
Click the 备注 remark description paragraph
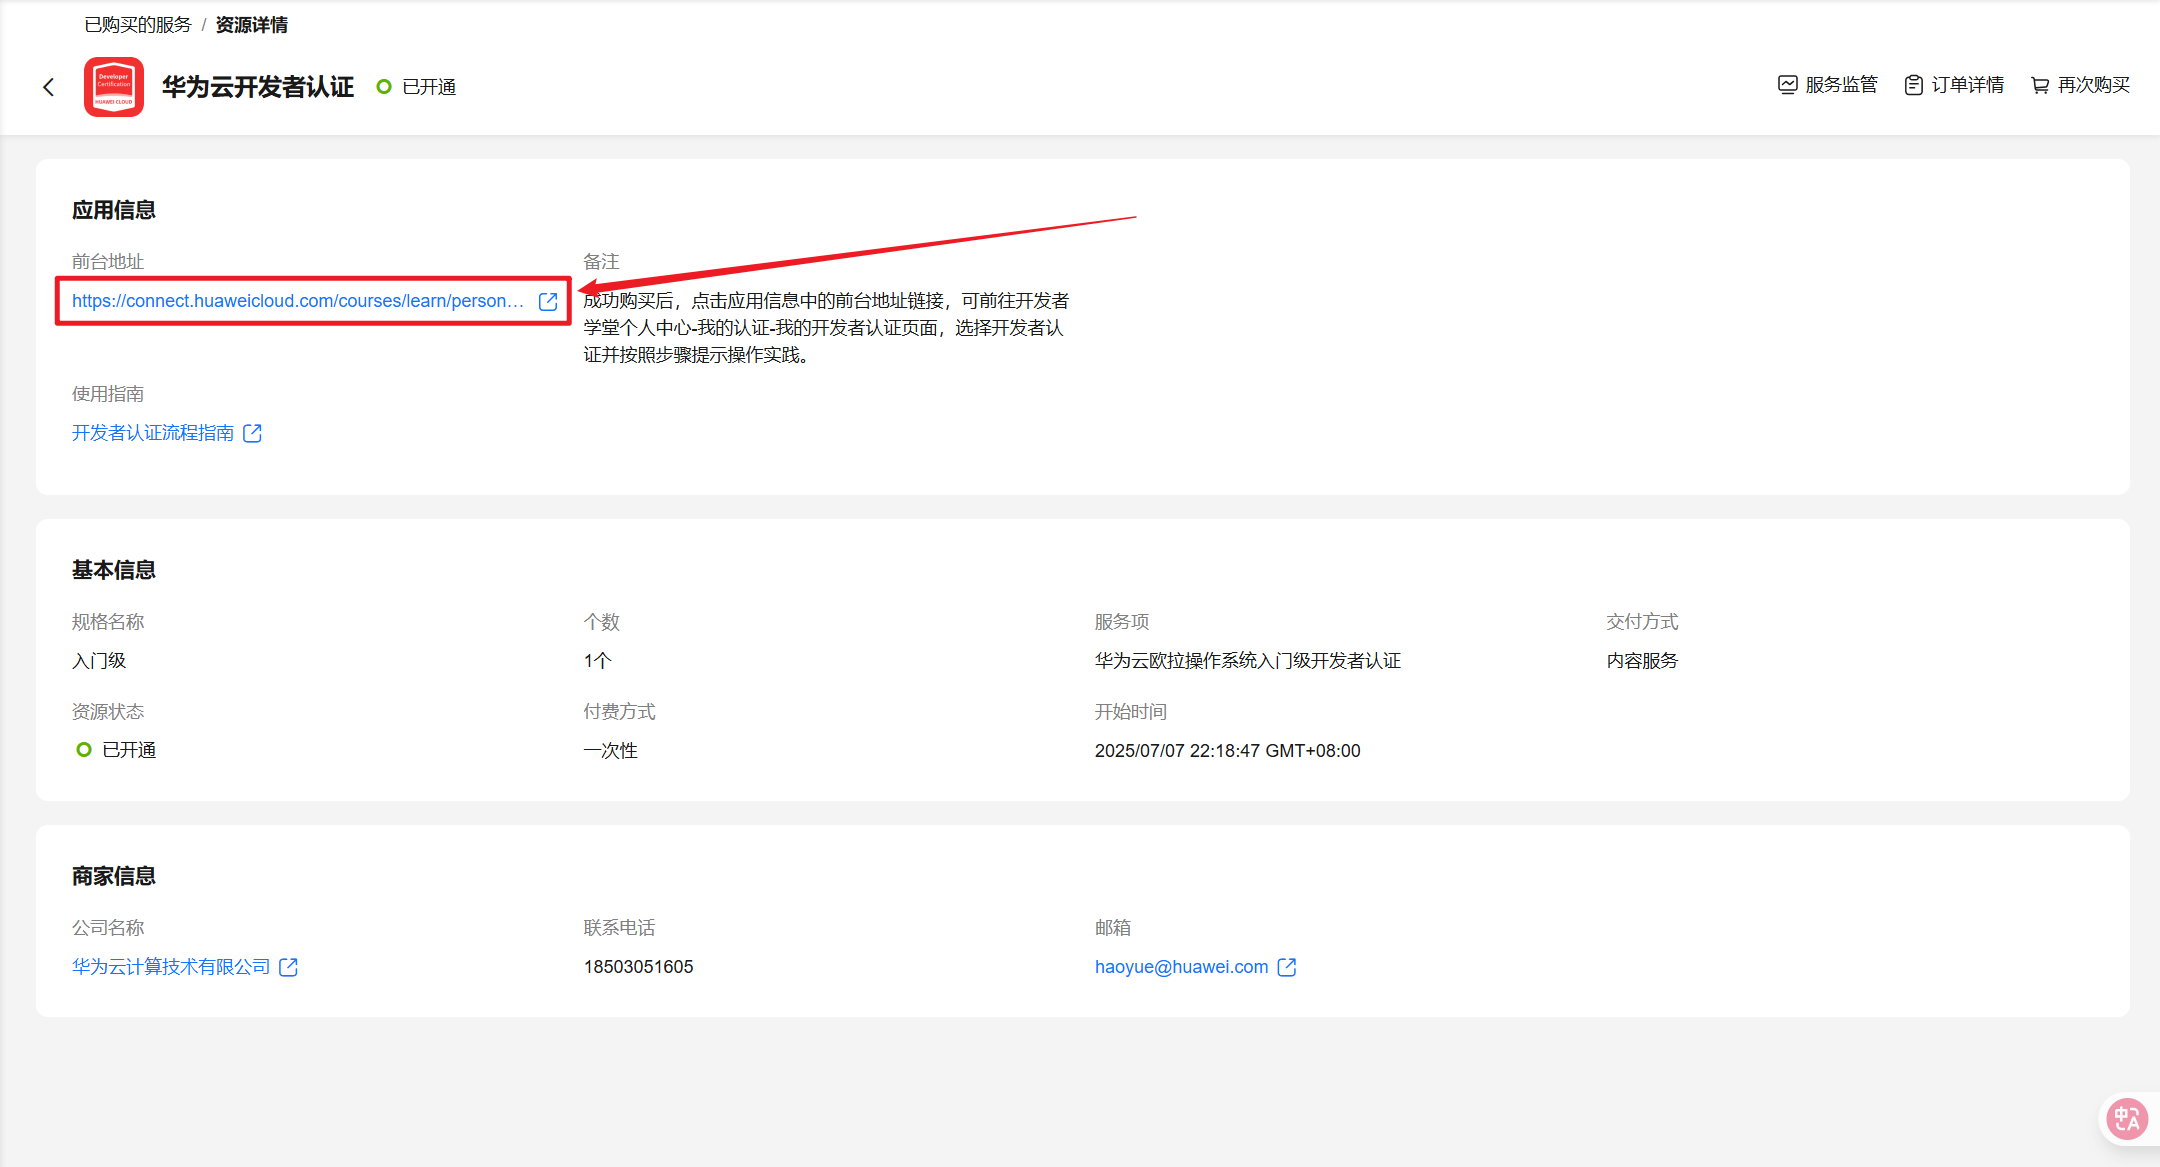click(826, 328)
